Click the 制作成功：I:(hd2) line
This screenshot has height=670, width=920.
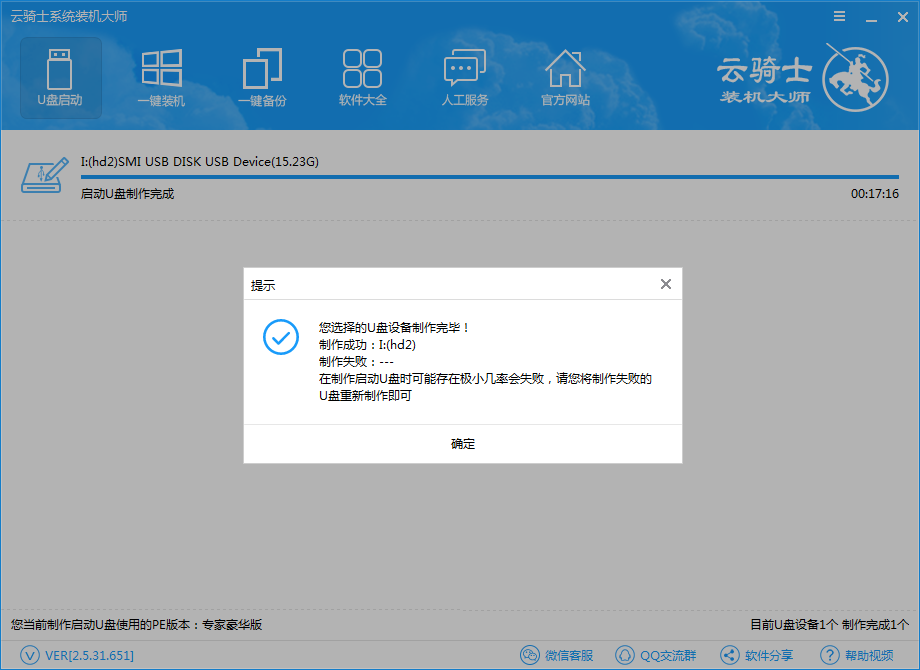[x=367, y=345]
